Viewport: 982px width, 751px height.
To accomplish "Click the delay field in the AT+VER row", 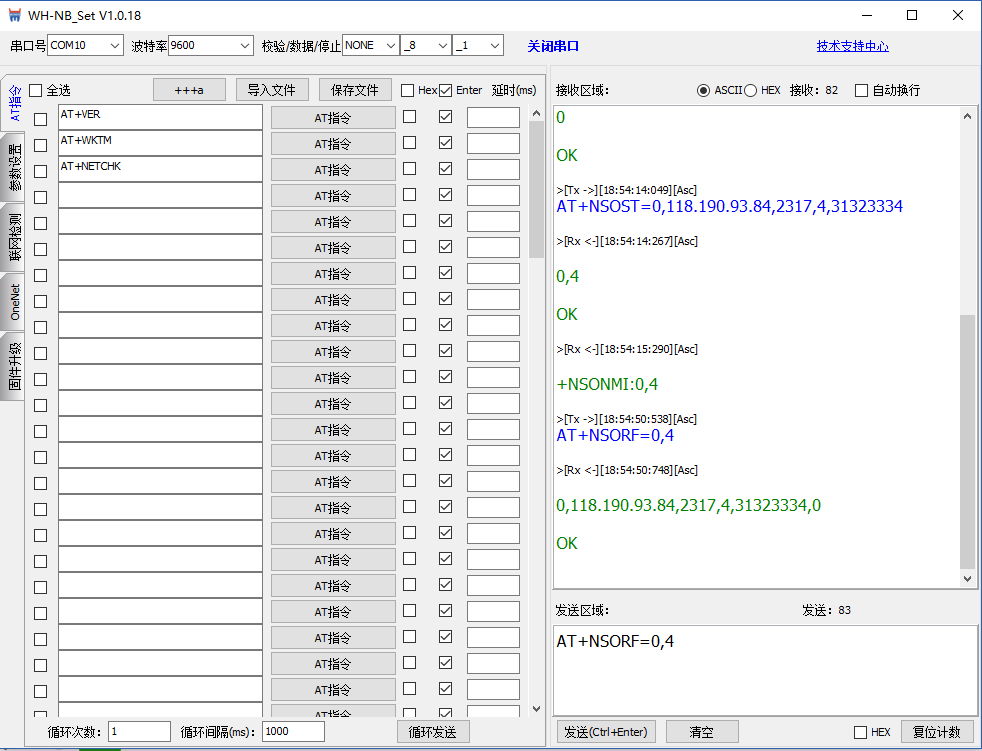I will (494, 117).
